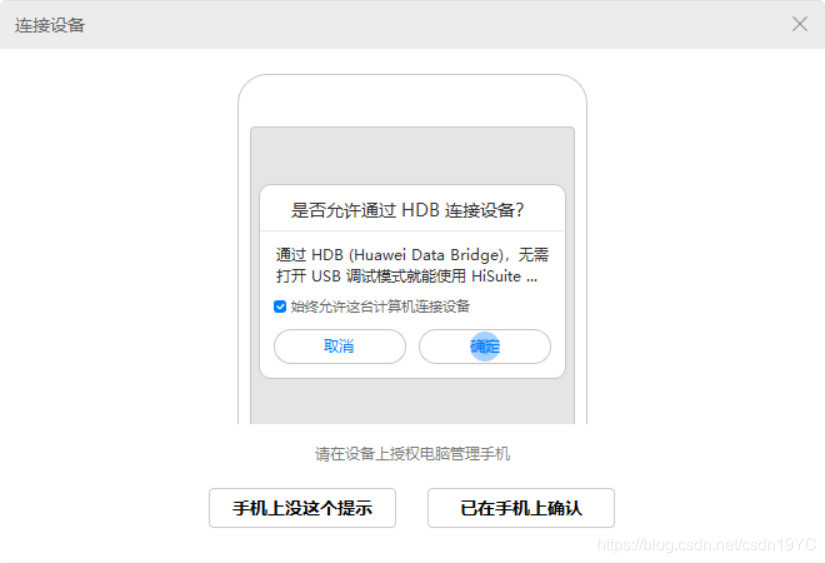Click the blue tap-indicator circle on 确定
The width and height of the screenshot is (825, 563).
point(485,346)
